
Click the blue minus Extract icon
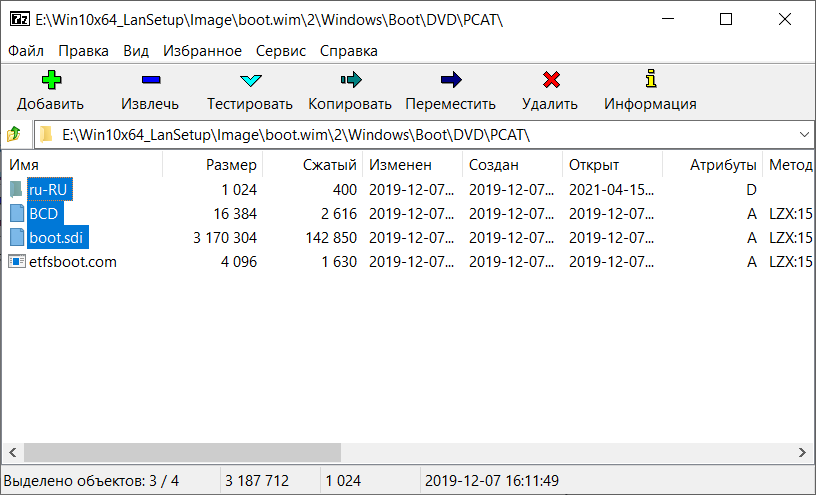[151, 80]
